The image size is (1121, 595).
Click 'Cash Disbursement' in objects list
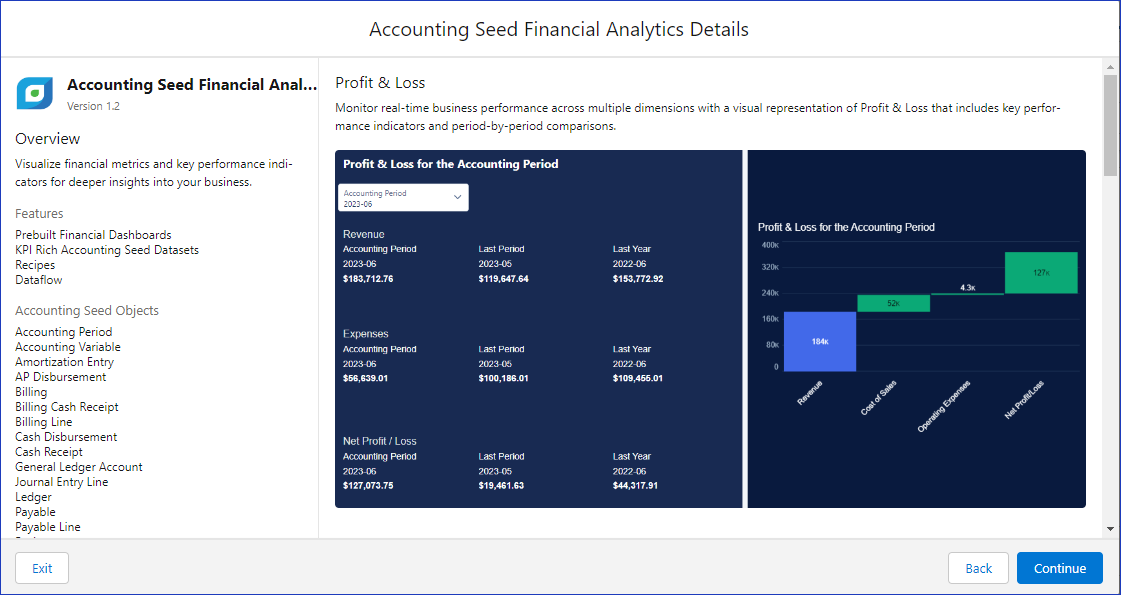tap(66, 437)
